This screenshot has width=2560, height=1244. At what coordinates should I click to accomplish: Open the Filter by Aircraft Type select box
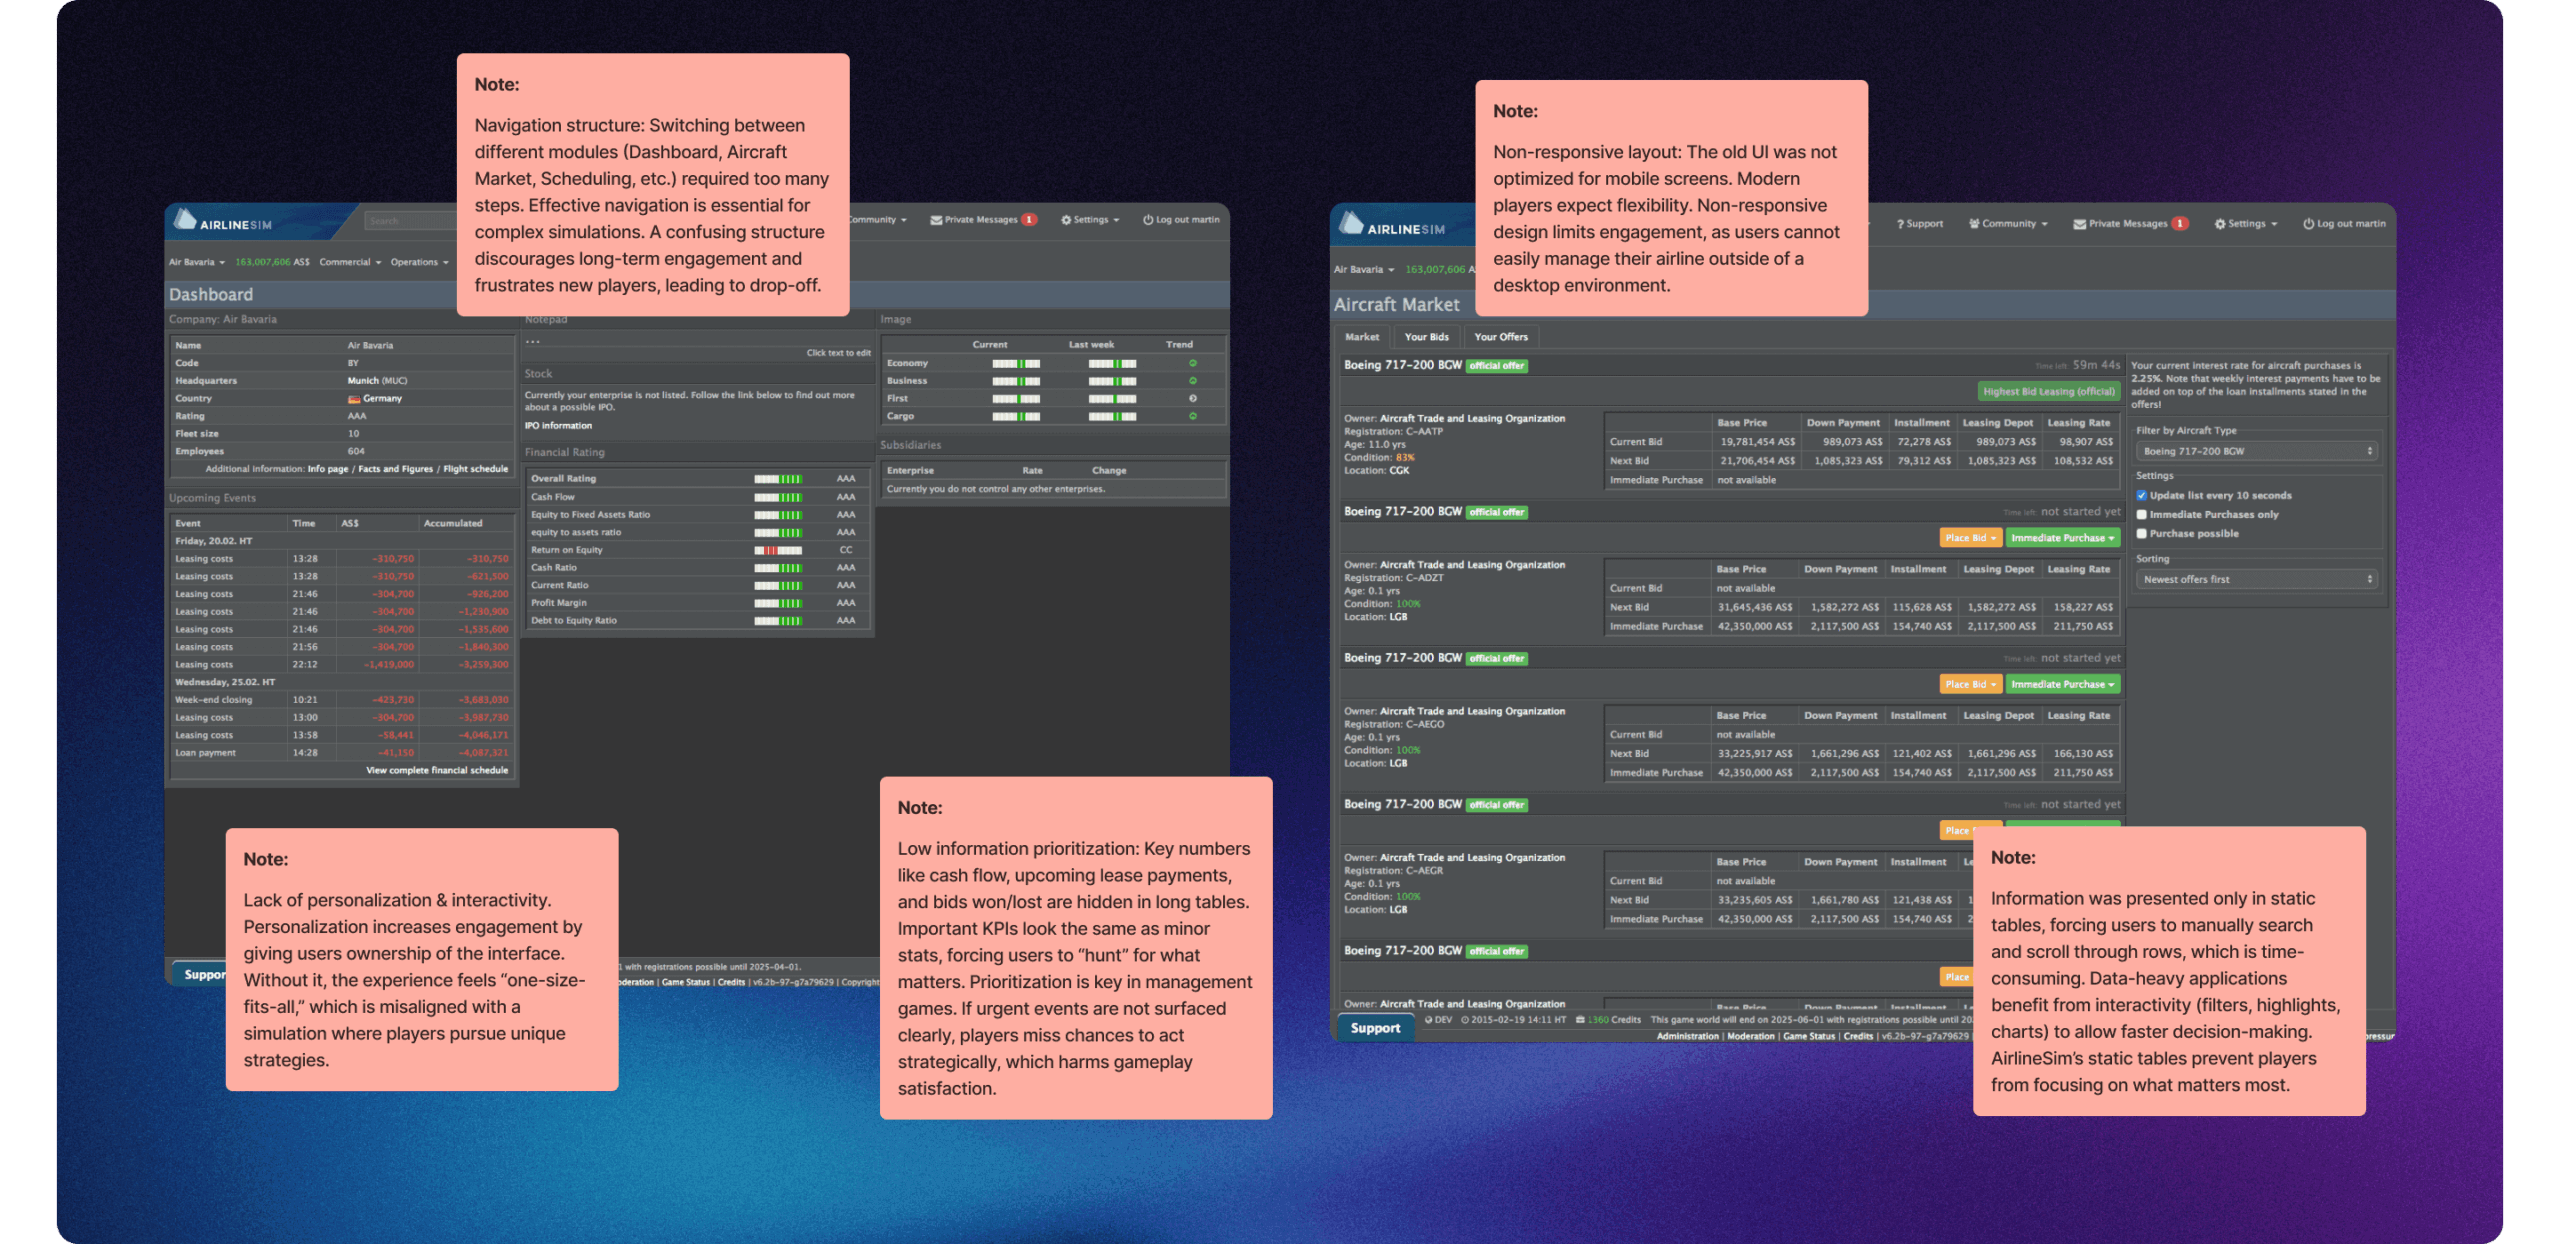click(x=2257, y=451)
